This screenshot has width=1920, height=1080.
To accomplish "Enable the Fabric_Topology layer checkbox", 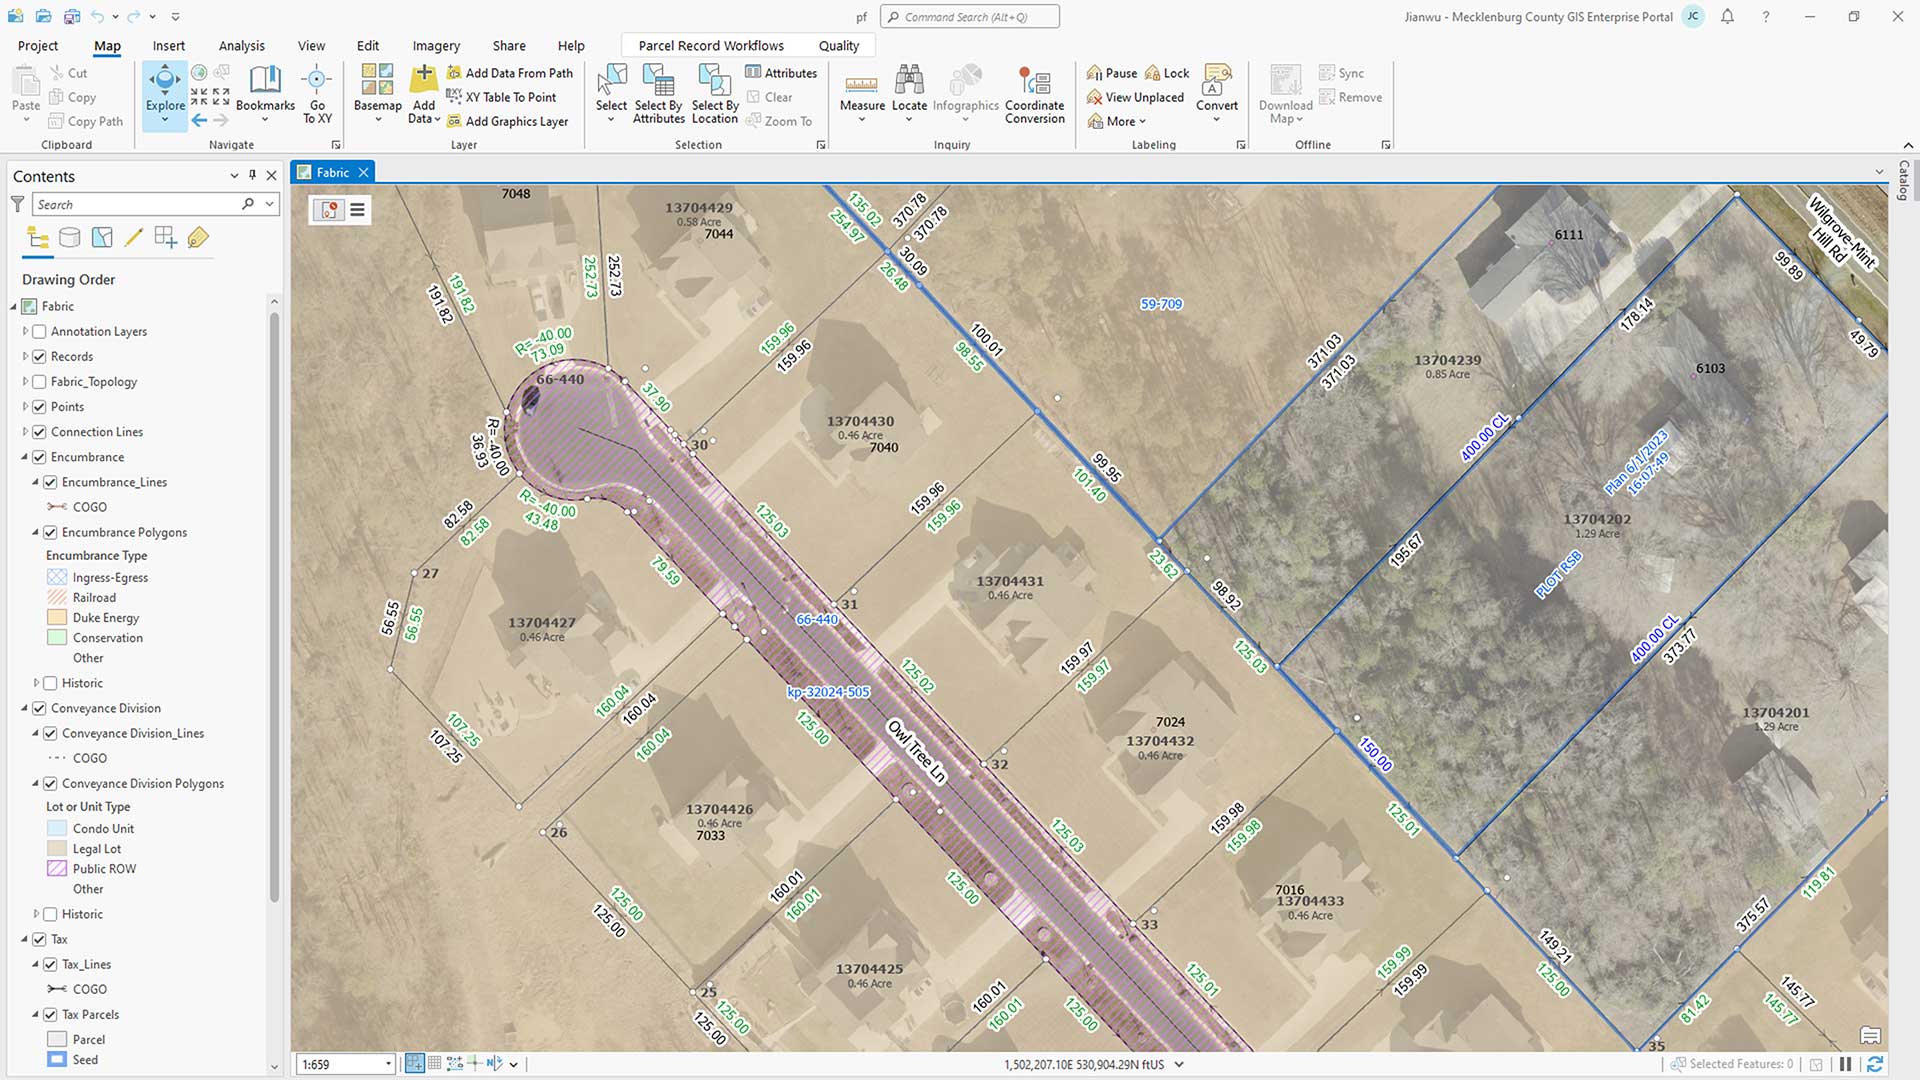I will click(x=40, y=382).
